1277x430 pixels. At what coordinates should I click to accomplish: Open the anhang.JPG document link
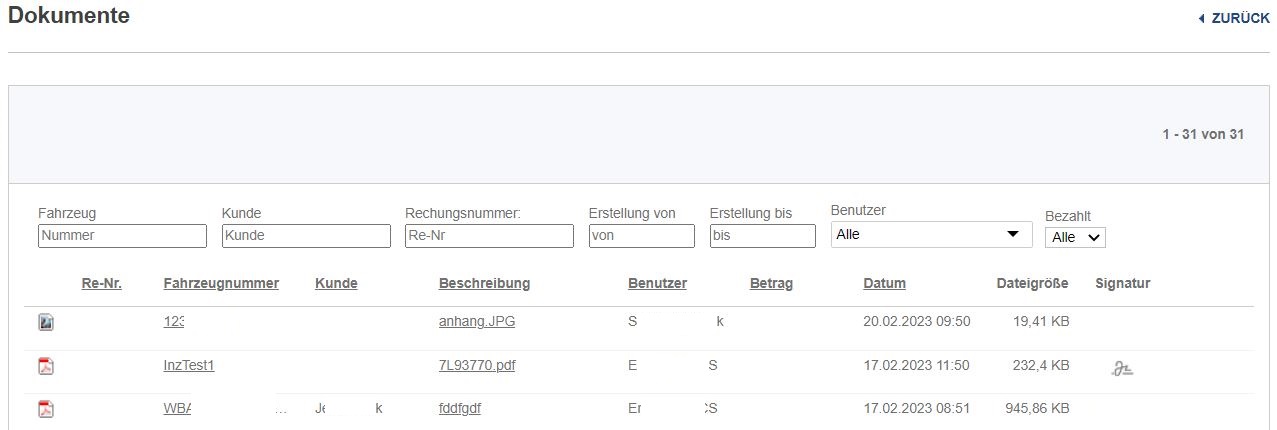477,322
